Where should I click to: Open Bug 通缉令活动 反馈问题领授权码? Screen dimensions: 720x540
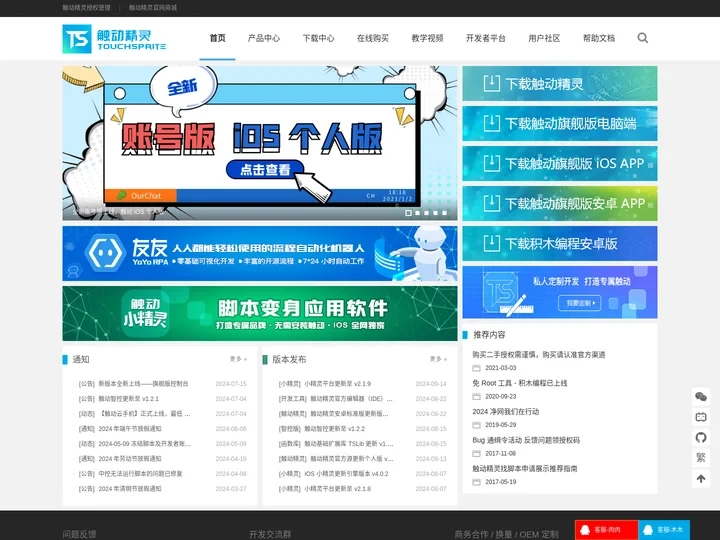526,440
